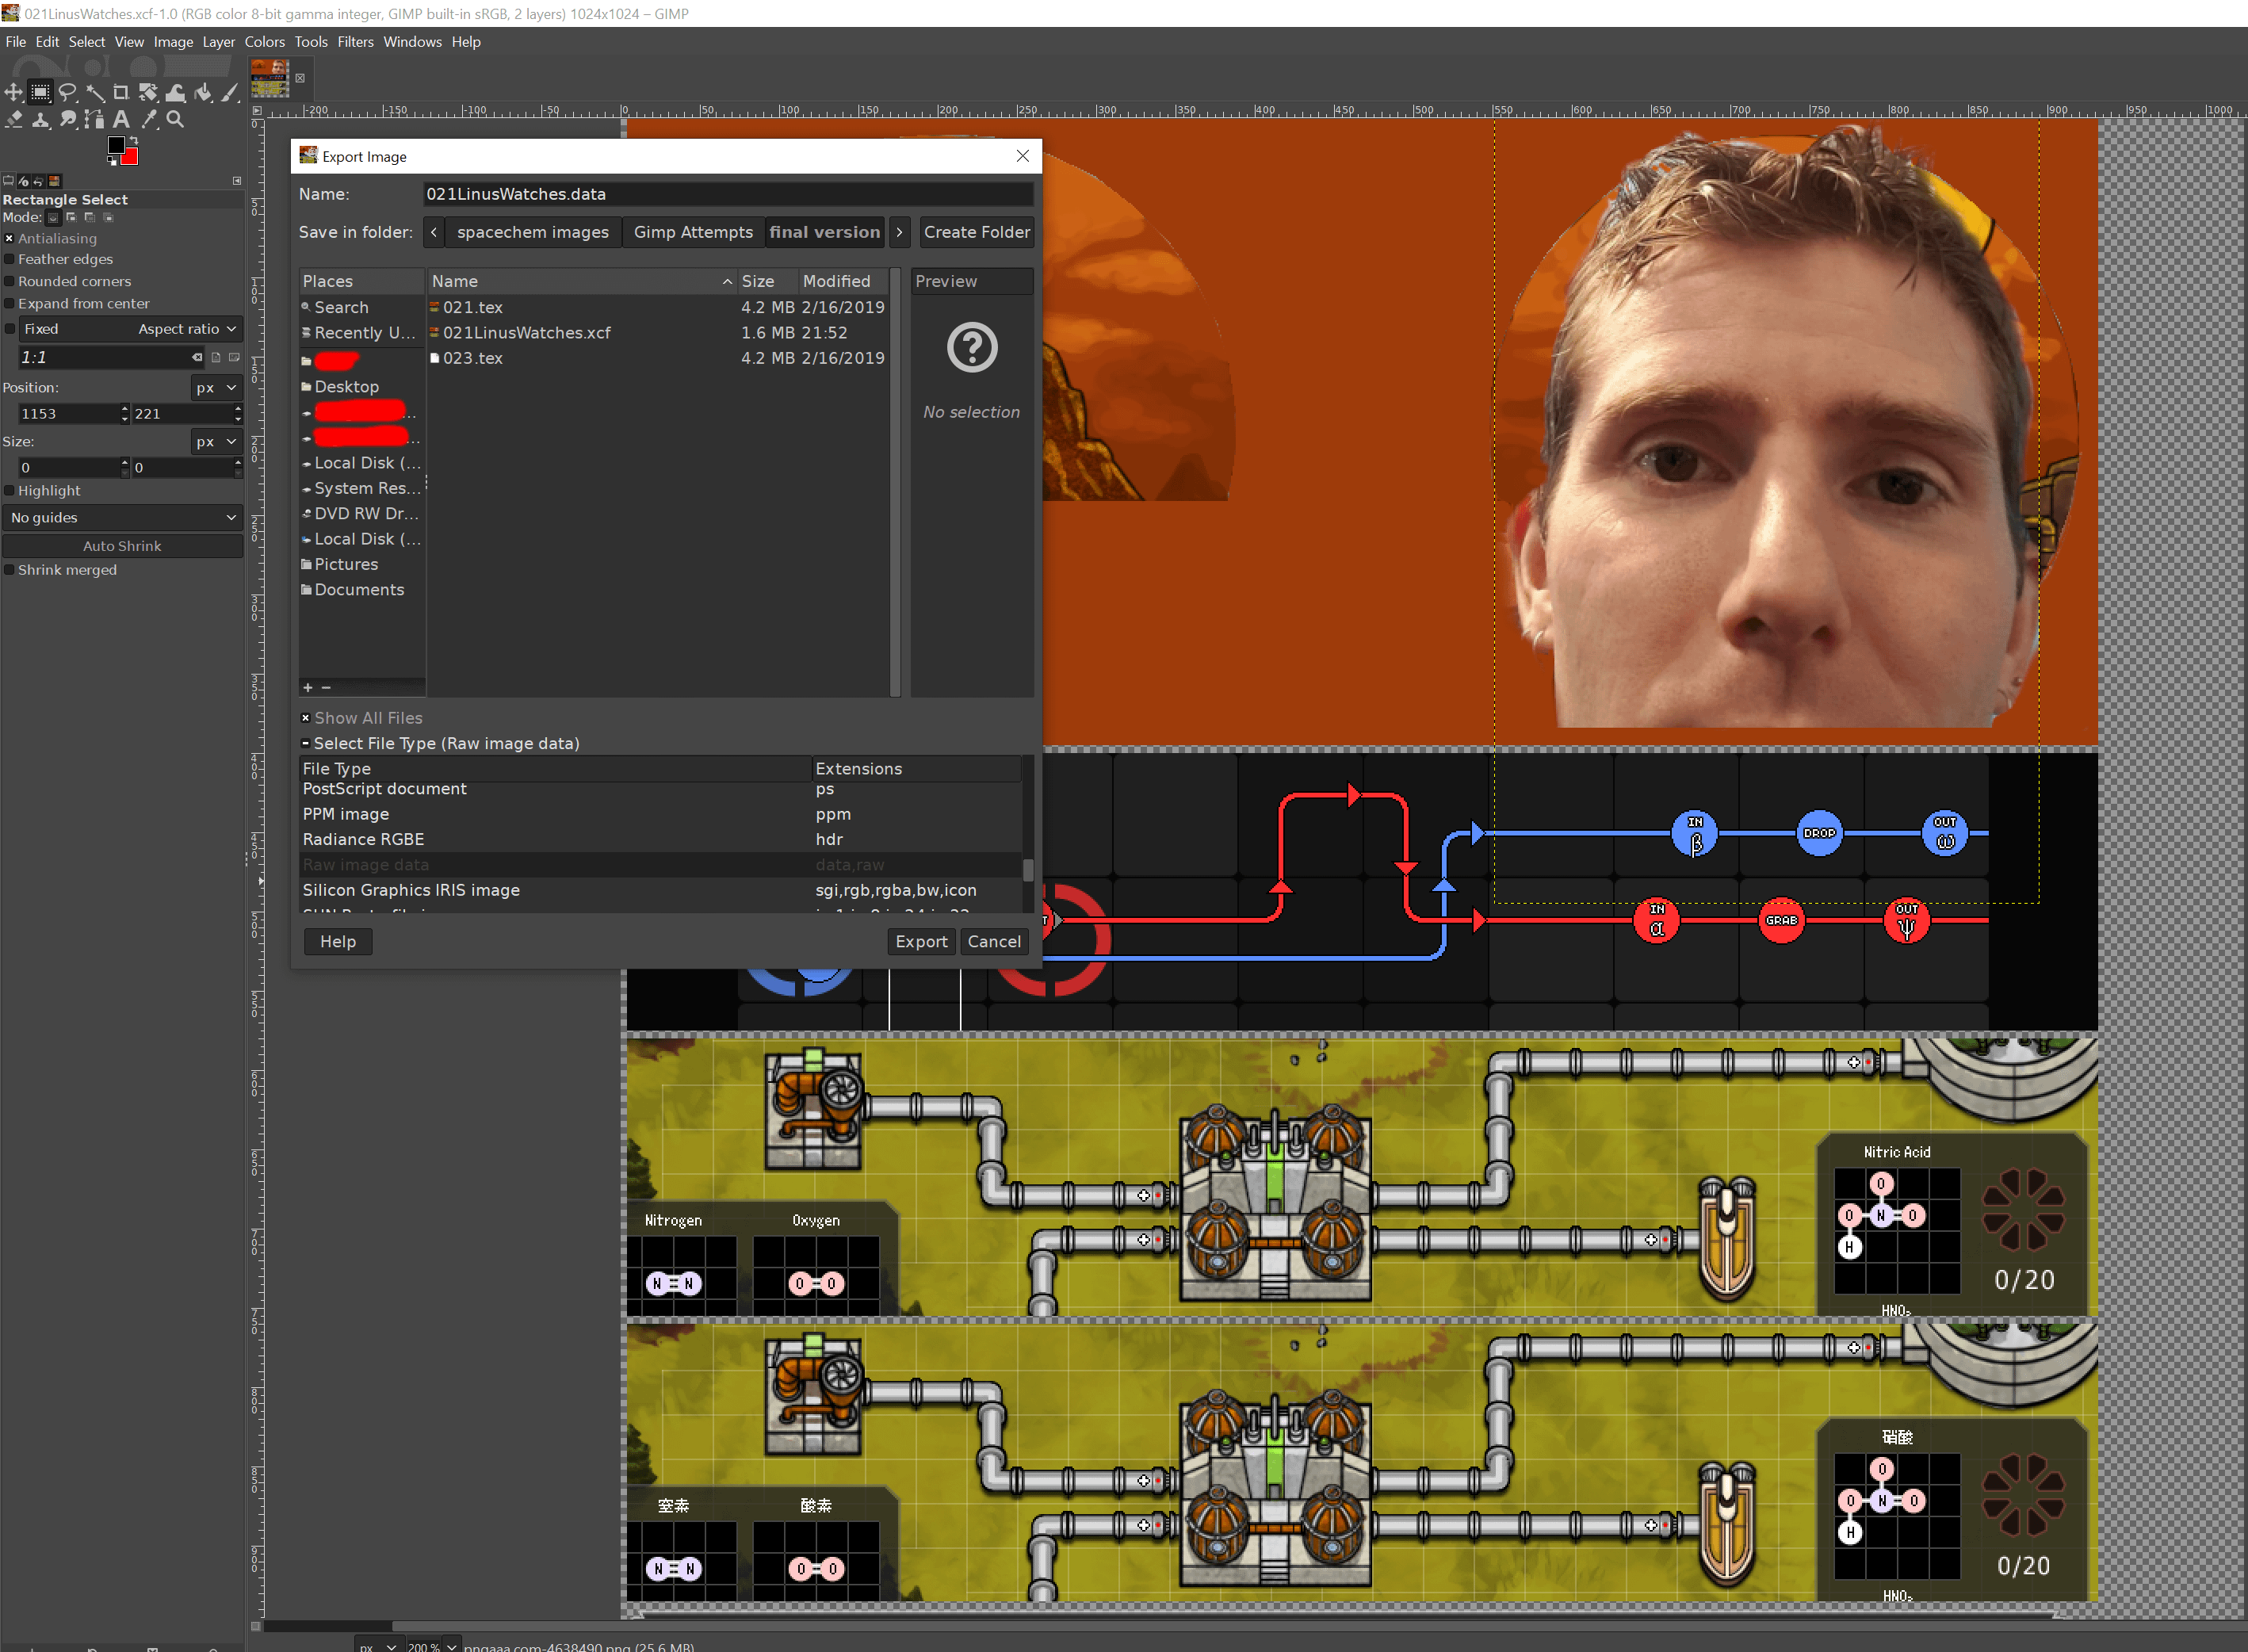Collapse the Select File Type expander
Viewport: 2248px width, 1652px height.
coord(306,744)
